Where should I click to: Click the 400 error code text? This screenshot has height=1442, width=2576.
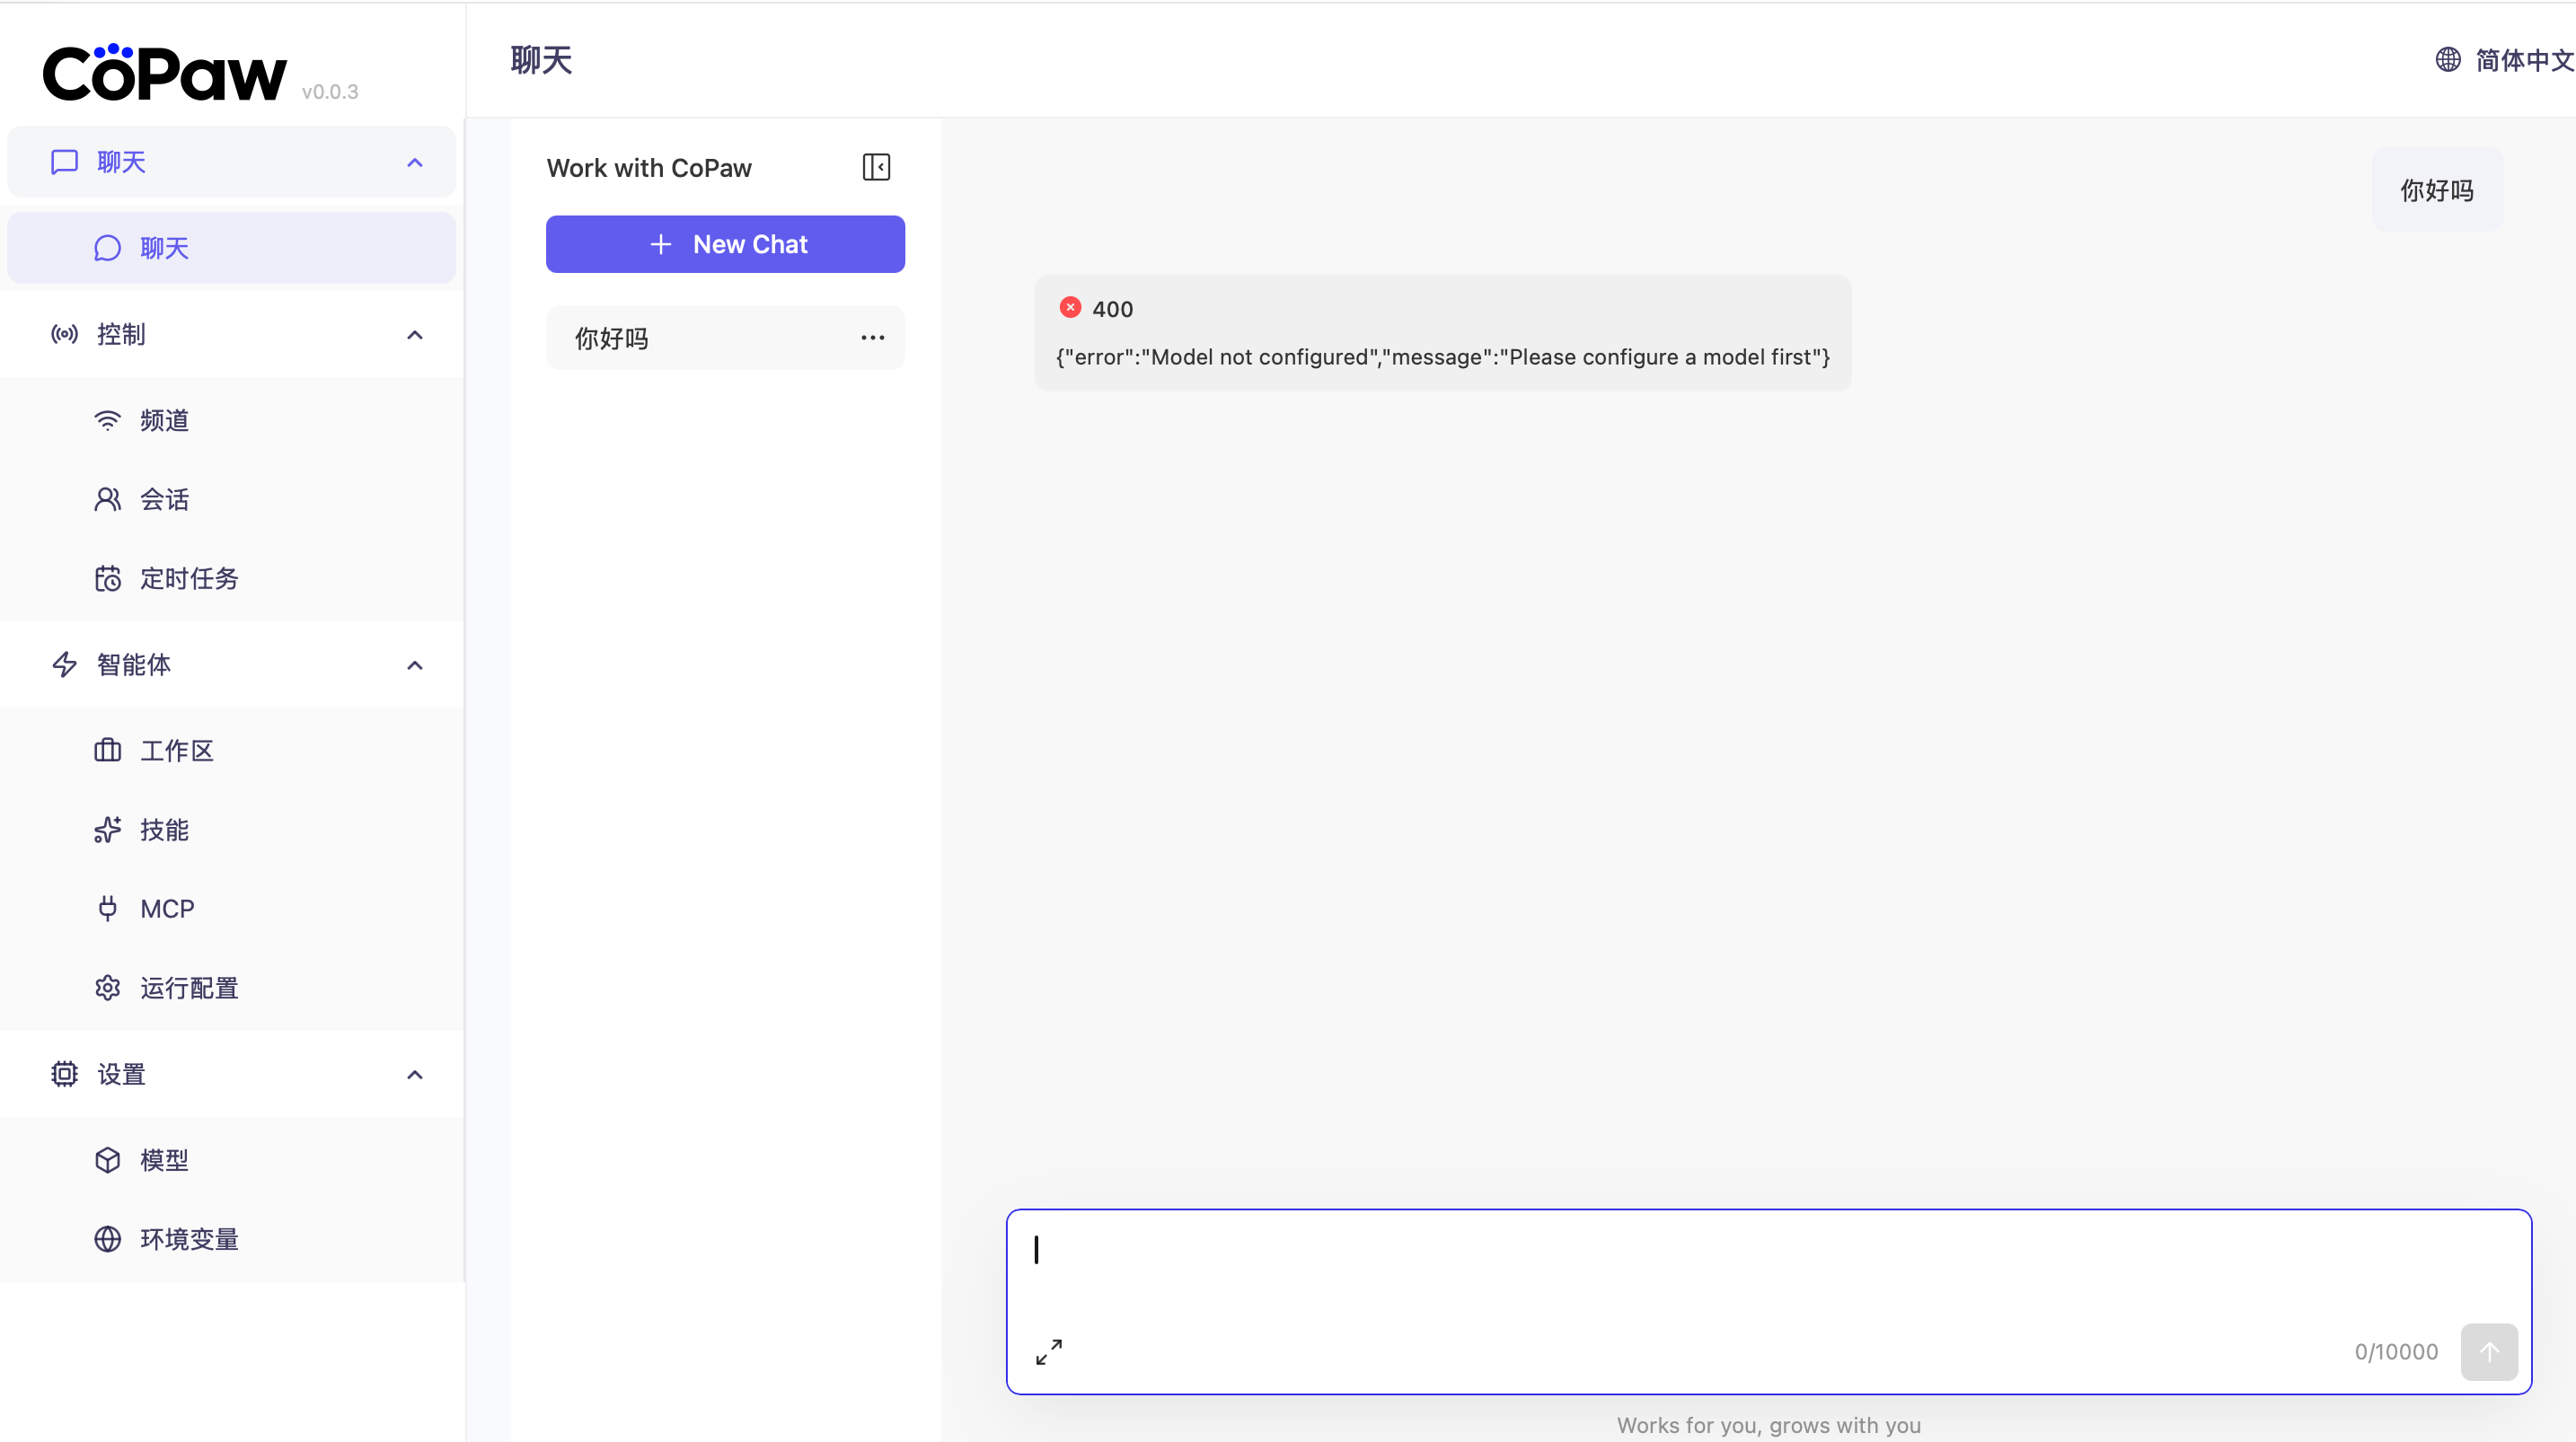coord(1112,309)
